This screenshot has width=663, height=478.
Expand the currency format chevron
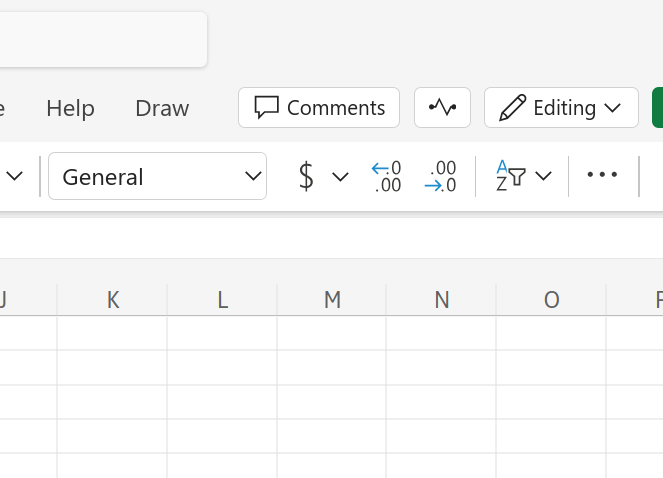point(340,177)
